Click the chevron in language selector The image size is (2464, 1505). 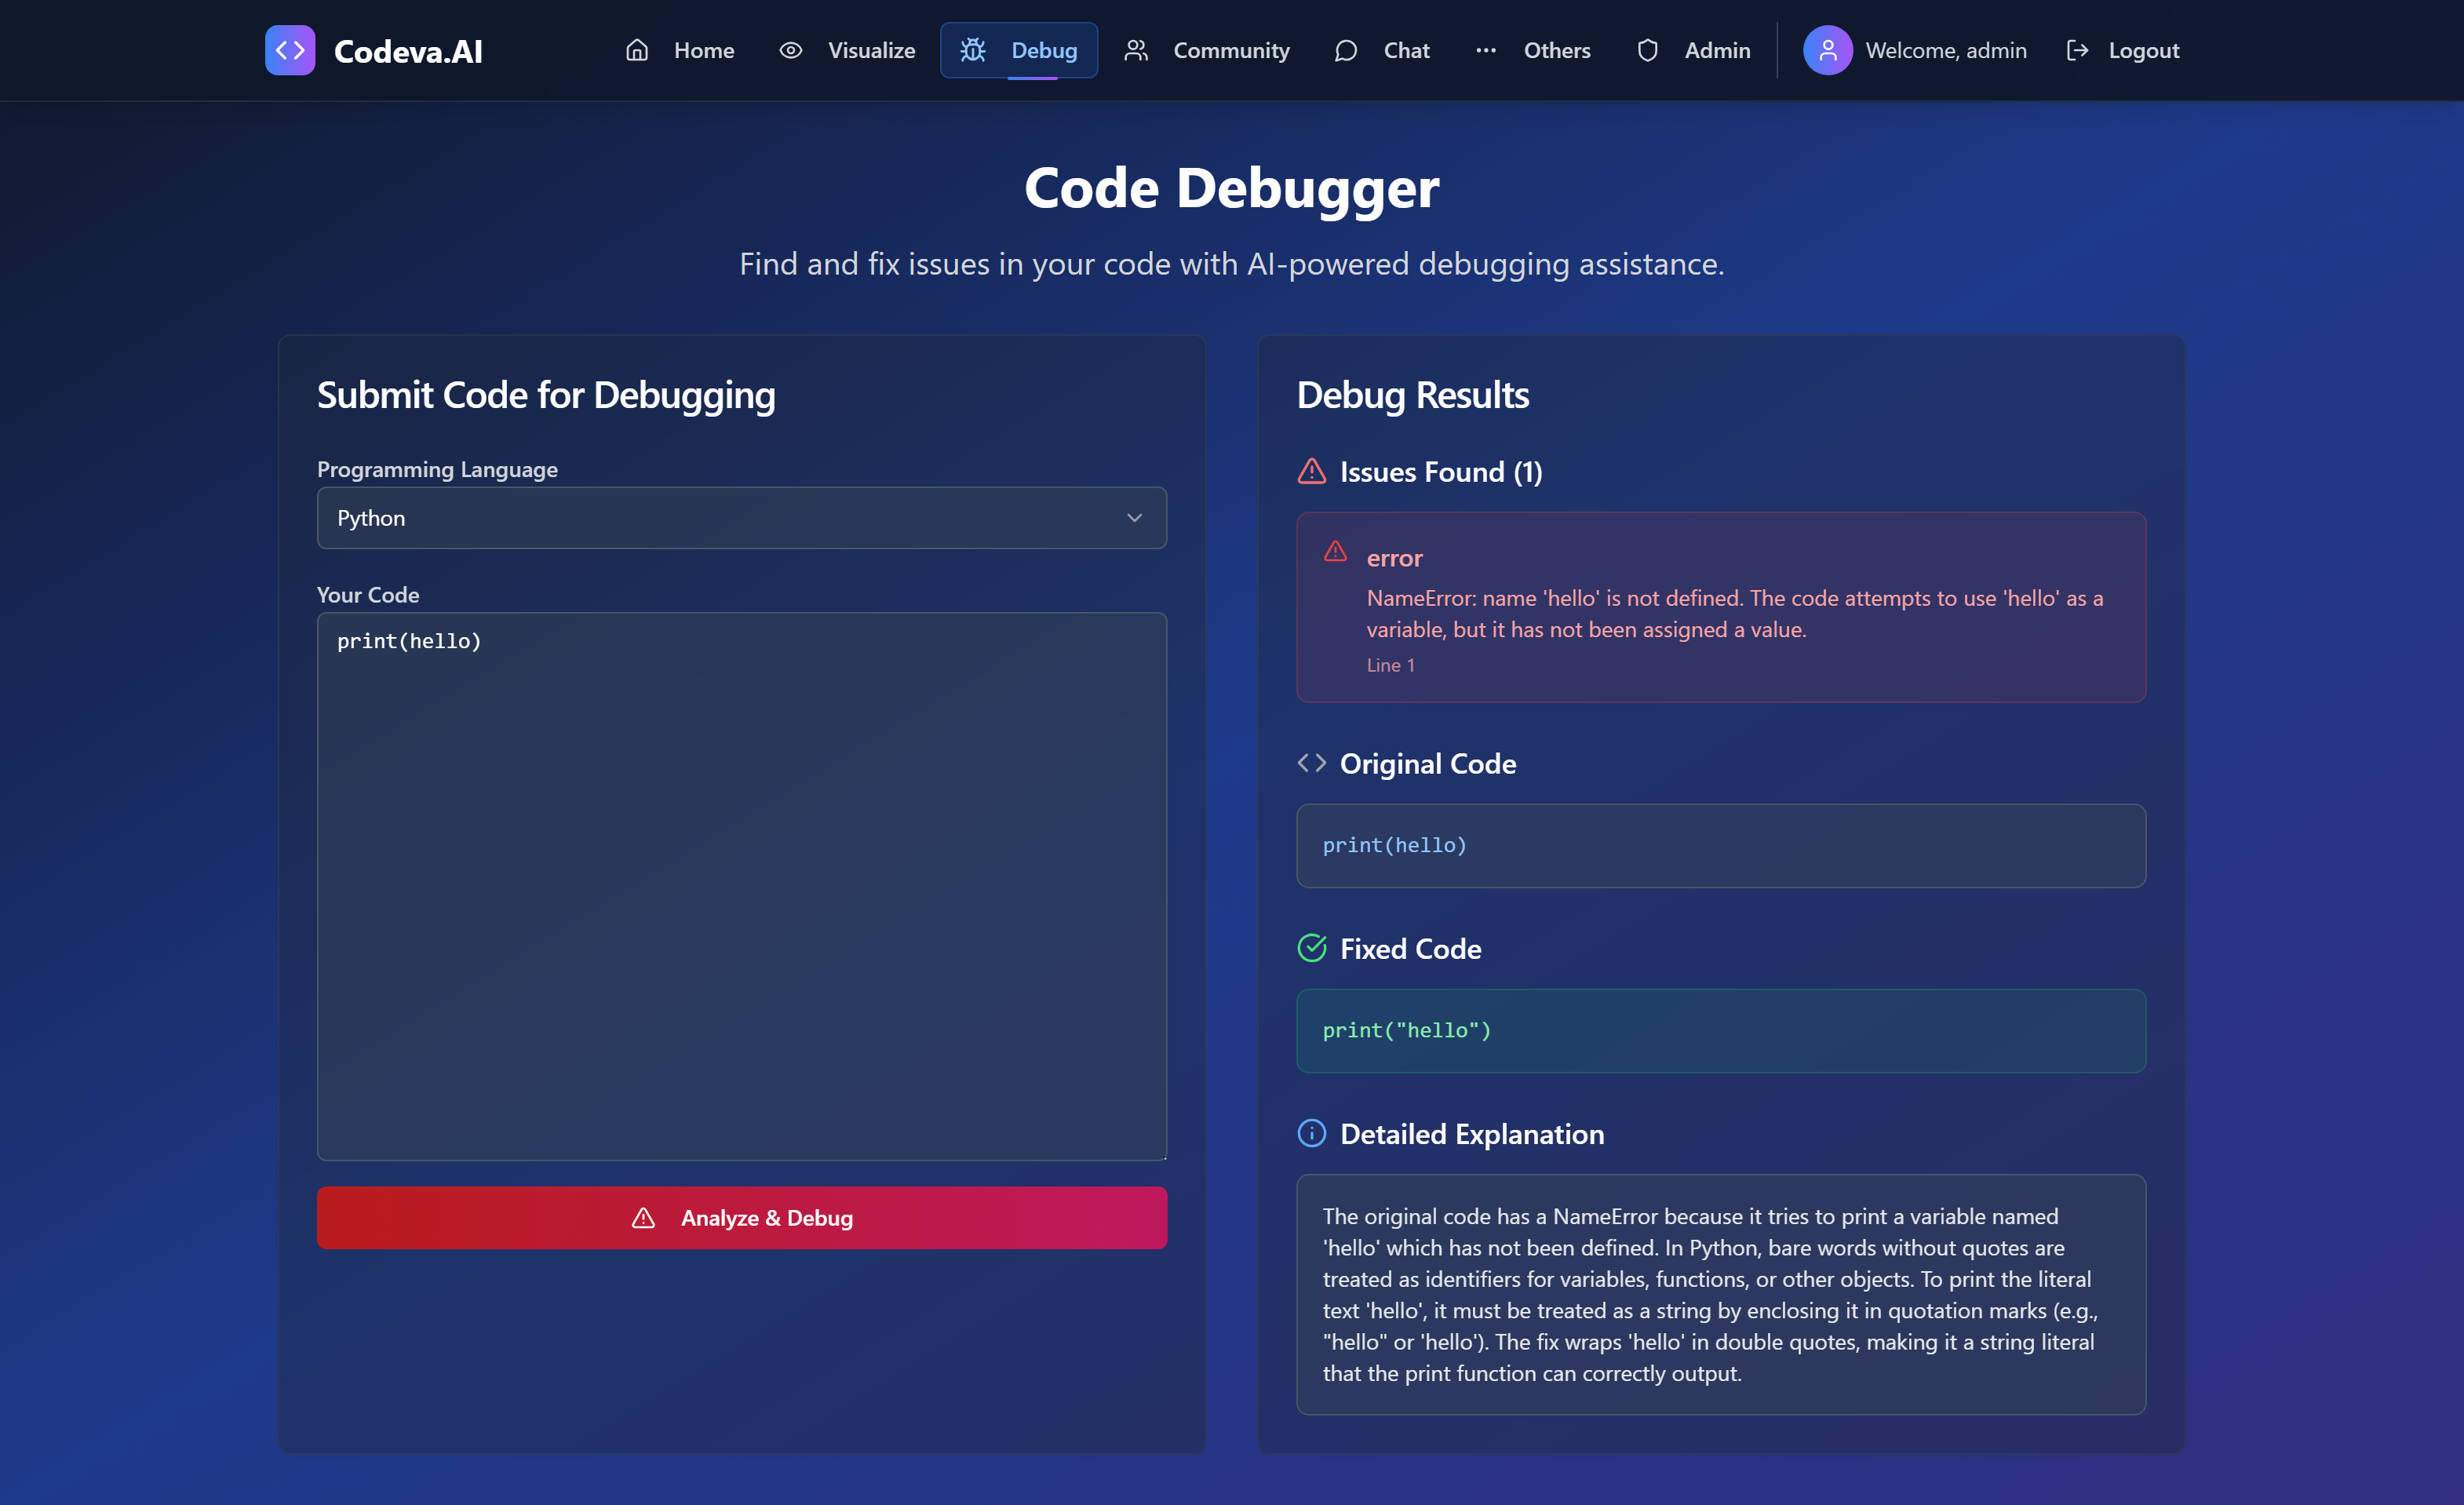1134,518
